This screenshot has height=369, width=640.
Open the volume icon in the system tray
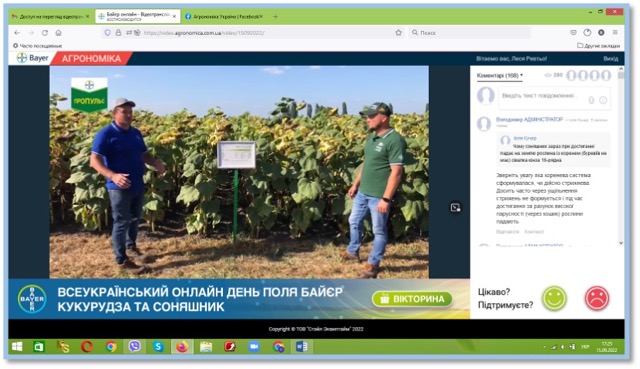point(562,347)
